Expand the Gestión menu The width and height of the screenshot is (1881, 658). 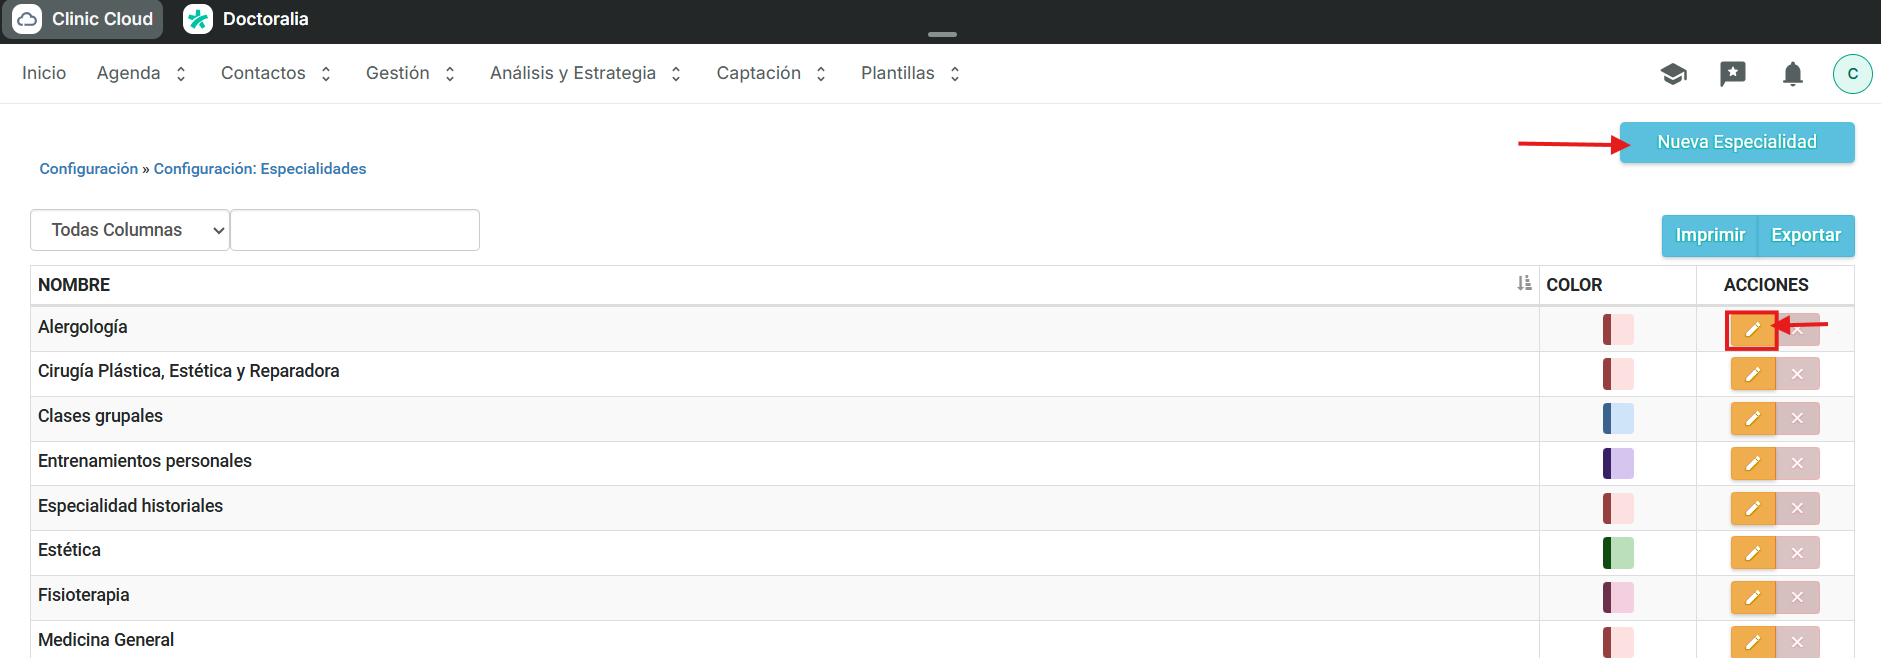(410, 74)
